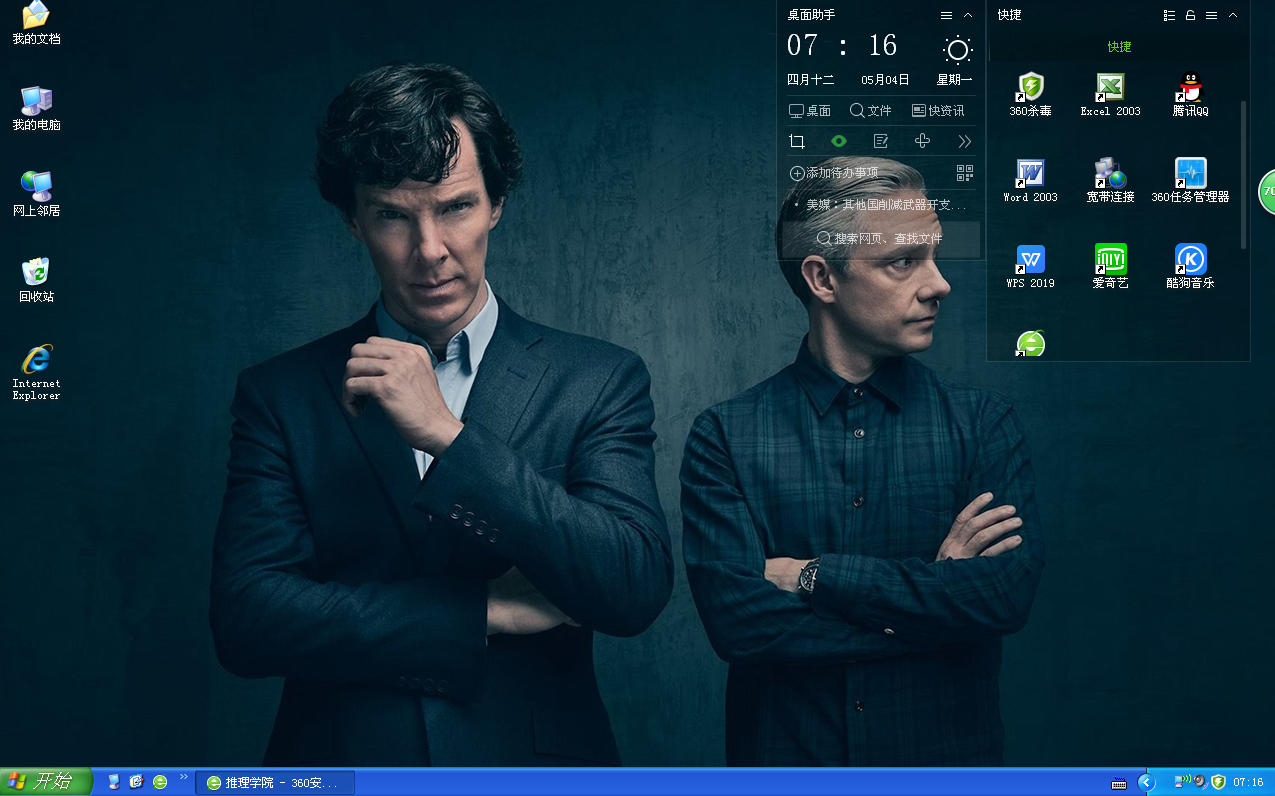
Task: Open the 回收站 recycle bin
Action: pyautogui.click(x=36, y=280)
